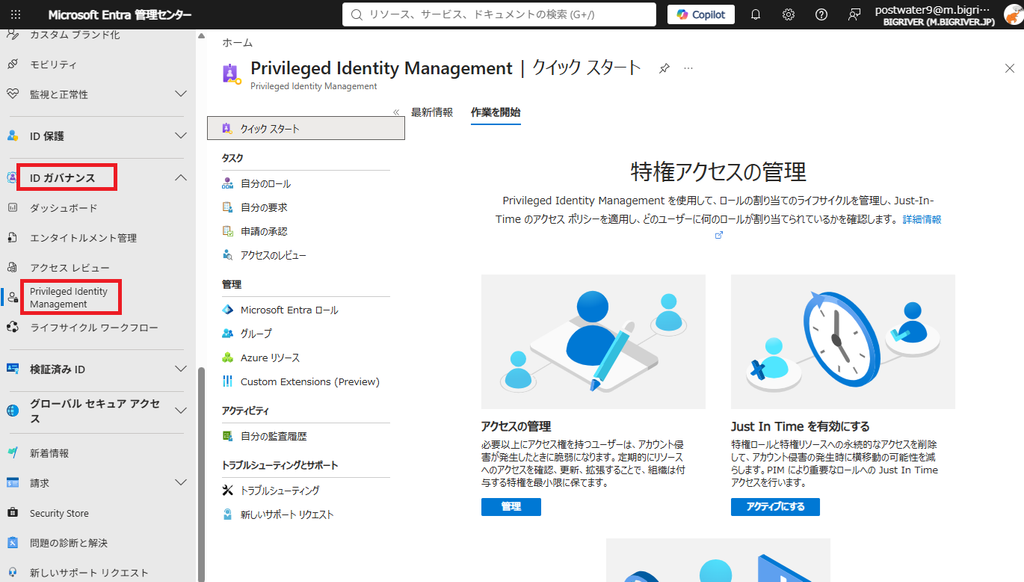Click the help question mark icon
Image resolution: width=1024 pixels, height=582 pixels.
(x=821, y=14)
